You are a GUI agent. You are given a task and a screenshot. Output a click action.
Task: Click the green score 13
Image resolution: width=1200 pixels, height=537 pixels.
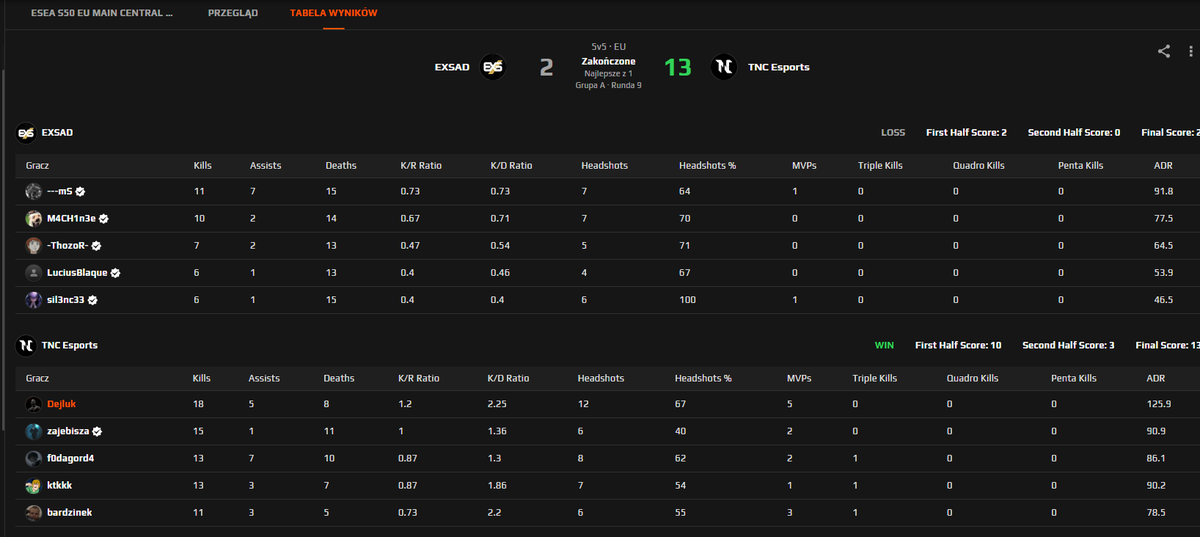tap(677, 67)
